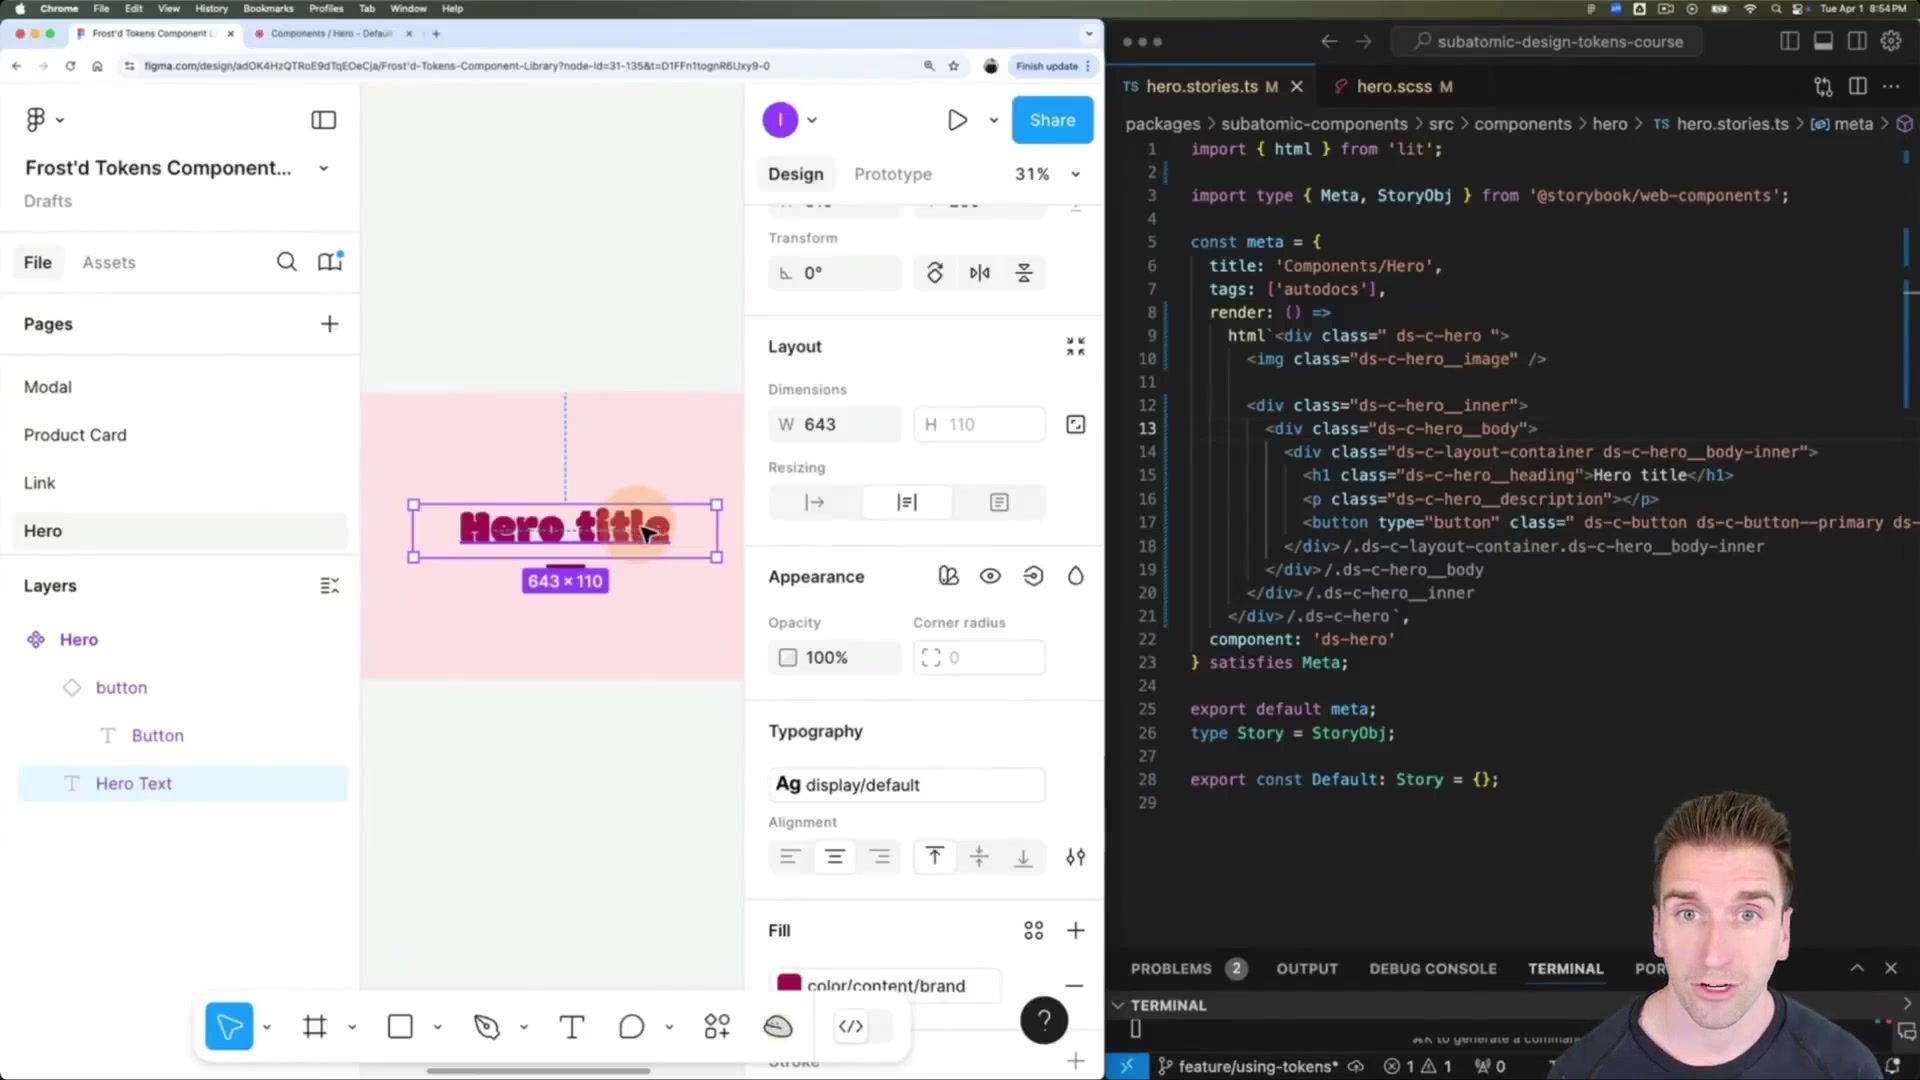Collapse the TERMINAL section chevron in VS Code

[1118, 1005]
